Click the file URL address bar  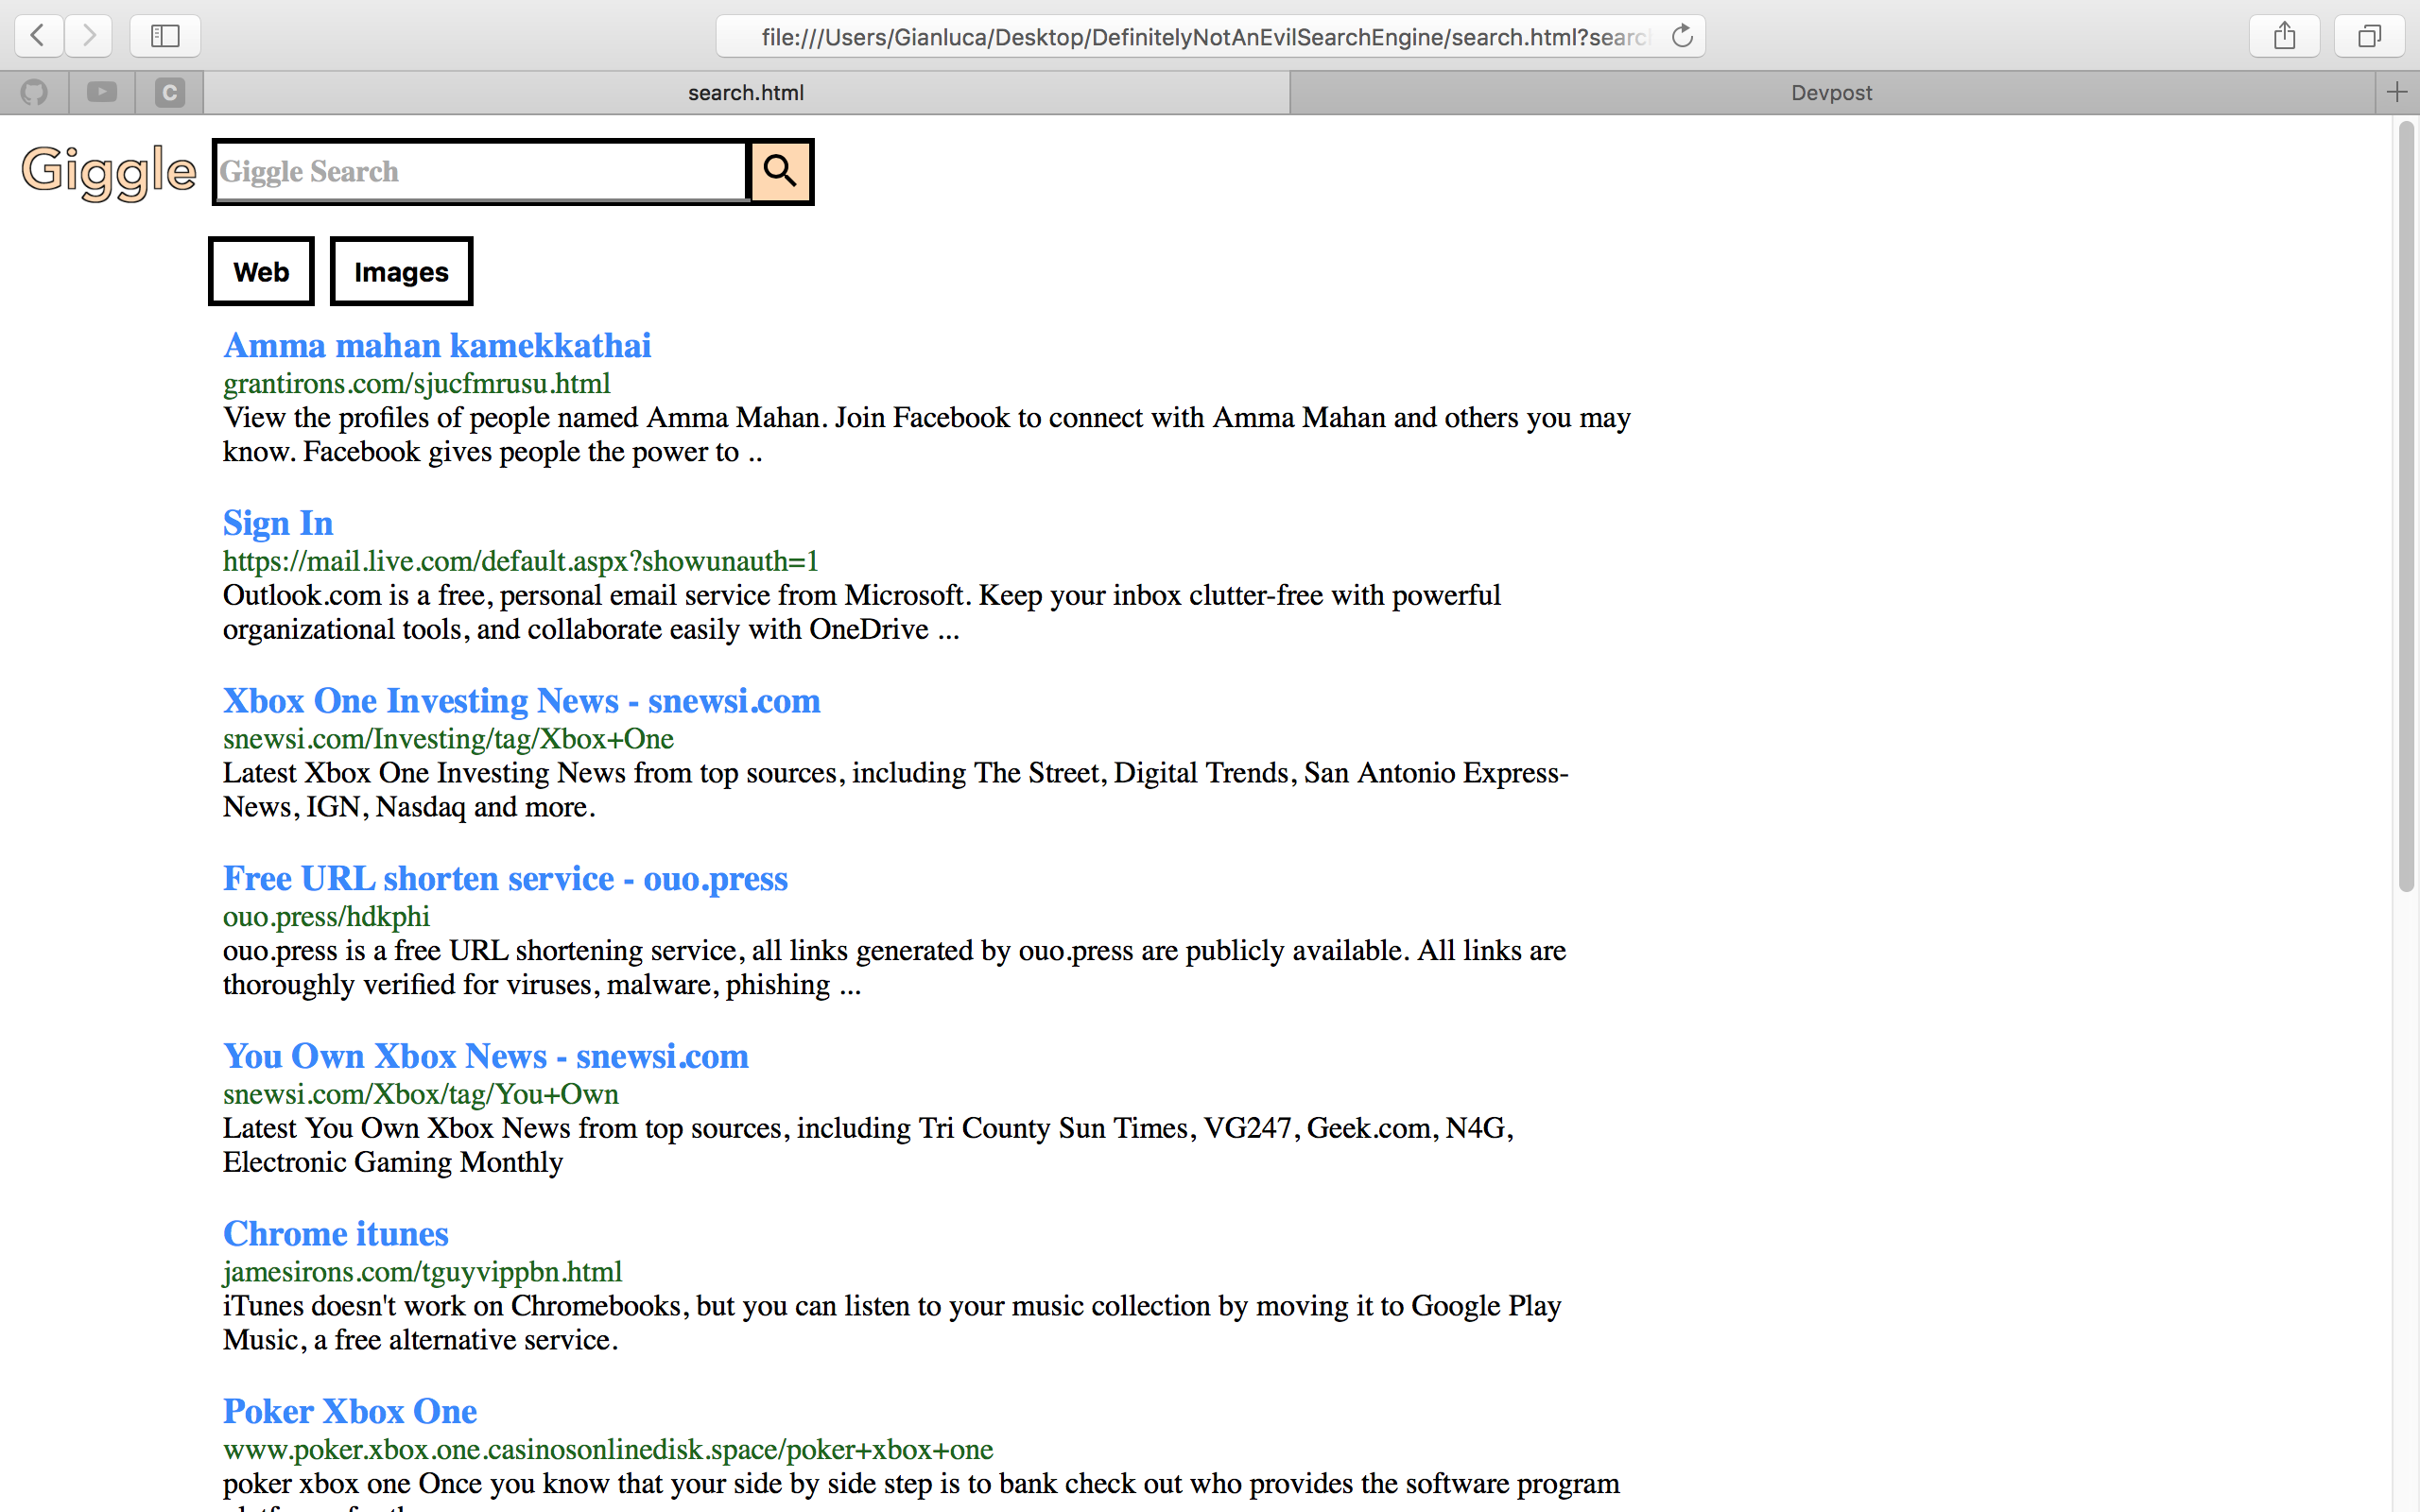pyautogui.click(x=1200, y=37)
